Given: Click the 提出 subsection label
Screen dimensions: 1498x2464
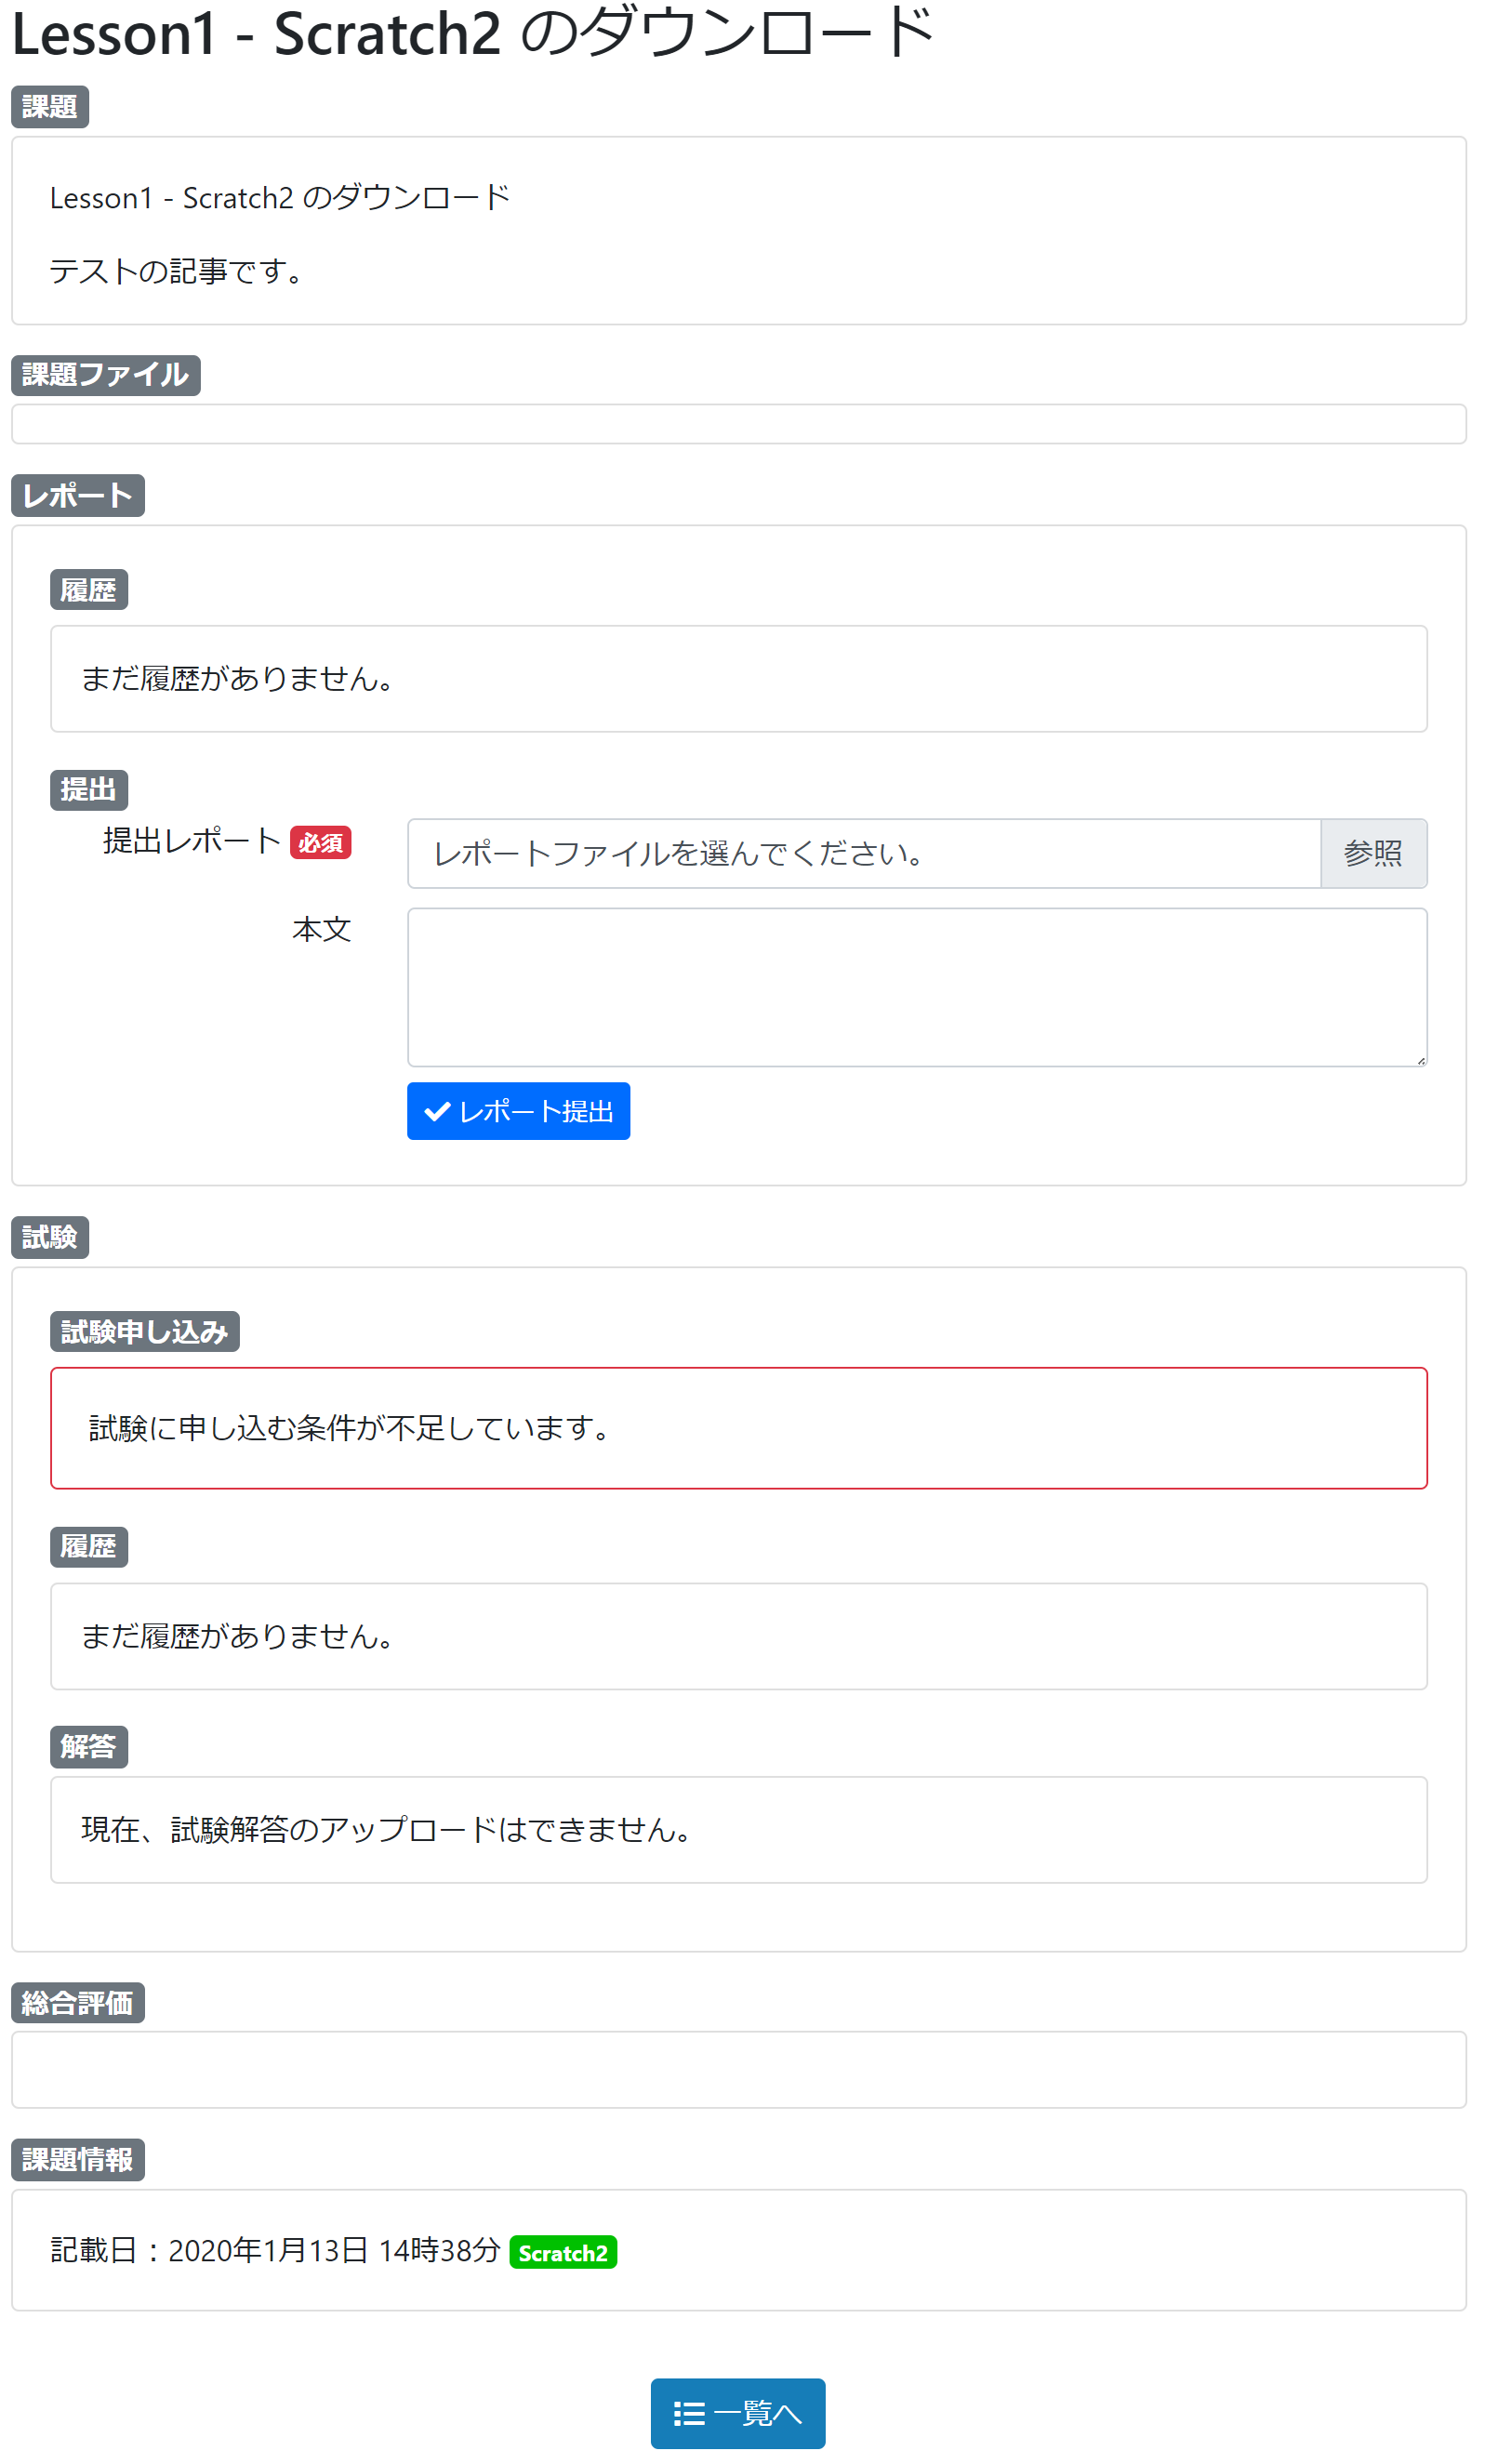Looking at the screenshot, I should pyautogui.click(x=88, y=790).
